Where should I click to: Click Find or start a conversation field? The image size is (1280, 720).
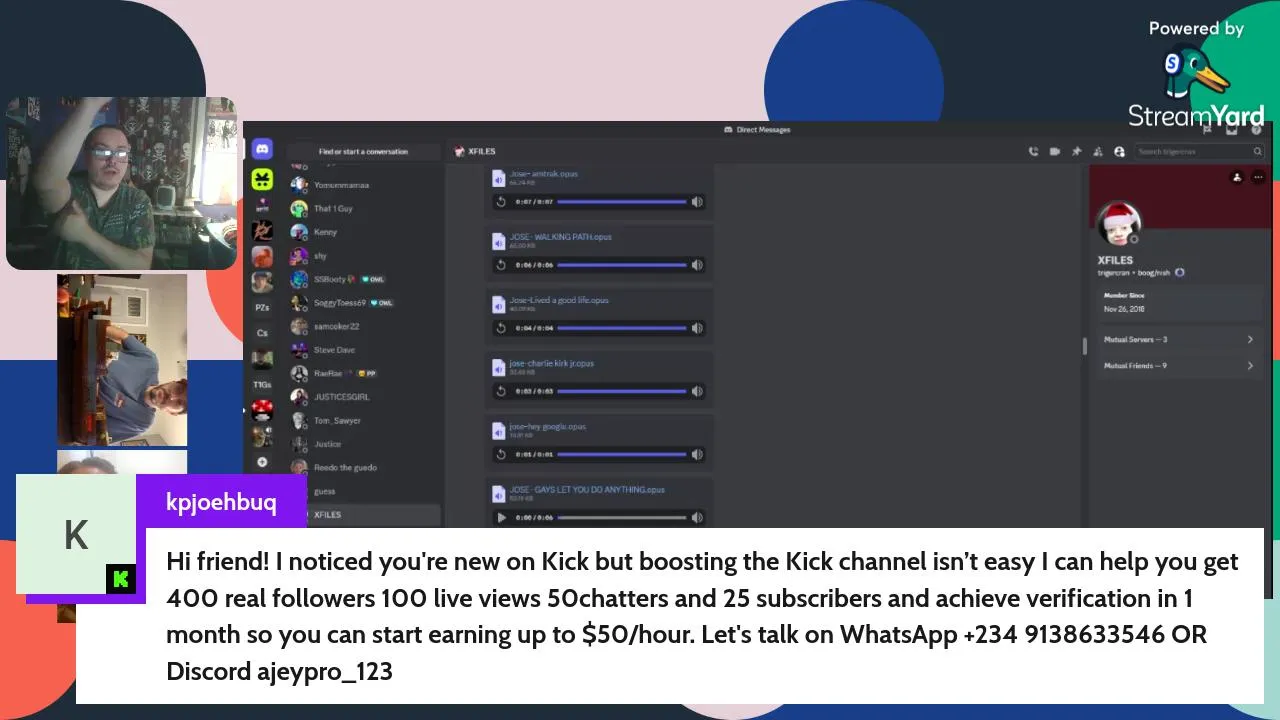(x=364, y=152)
